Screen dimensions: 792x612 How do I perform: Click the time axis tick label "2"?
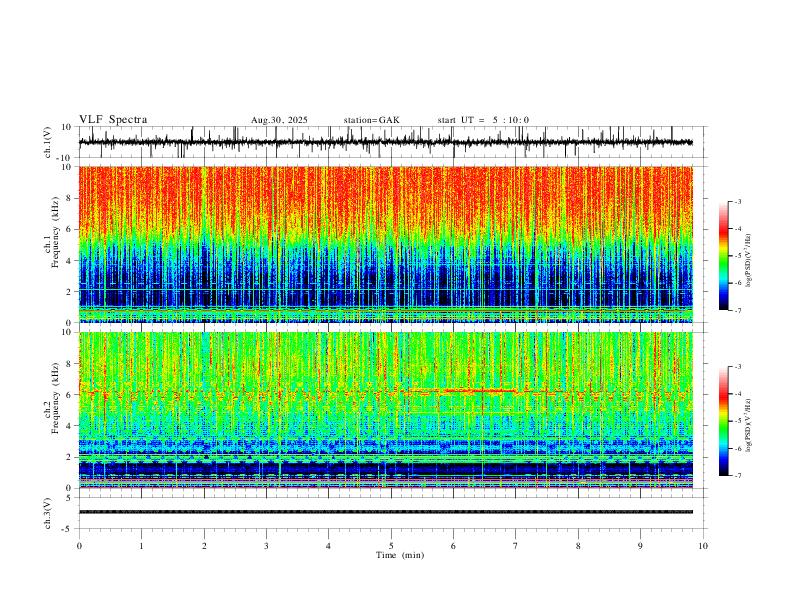click(204, 546)
